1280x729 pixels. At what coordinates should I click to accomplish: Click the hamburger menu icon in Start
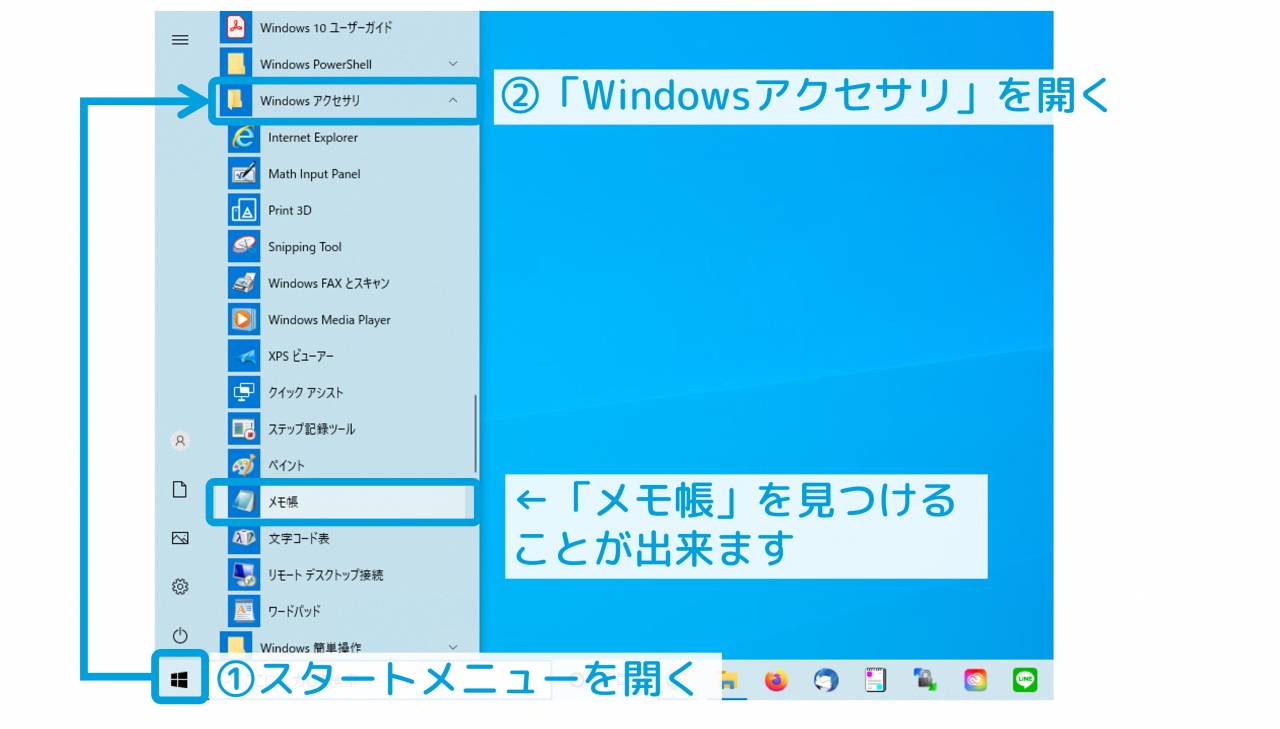tap(180, 40)
